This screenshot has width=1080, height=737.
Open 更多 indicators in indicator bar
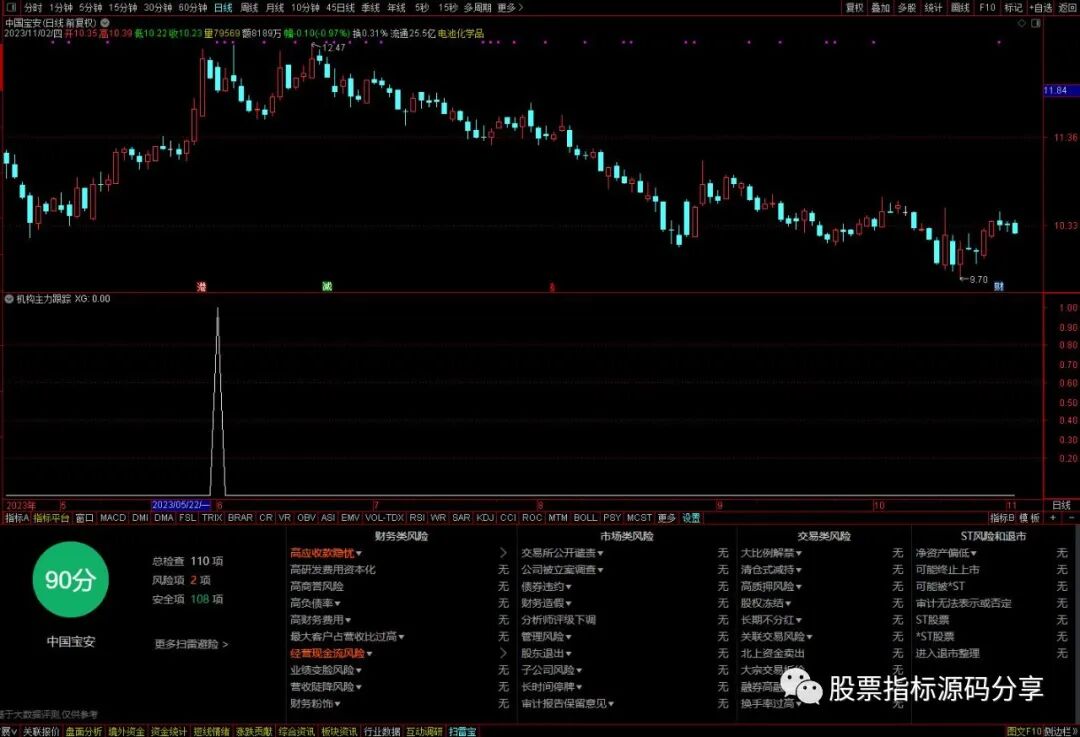tap(667, 517)
